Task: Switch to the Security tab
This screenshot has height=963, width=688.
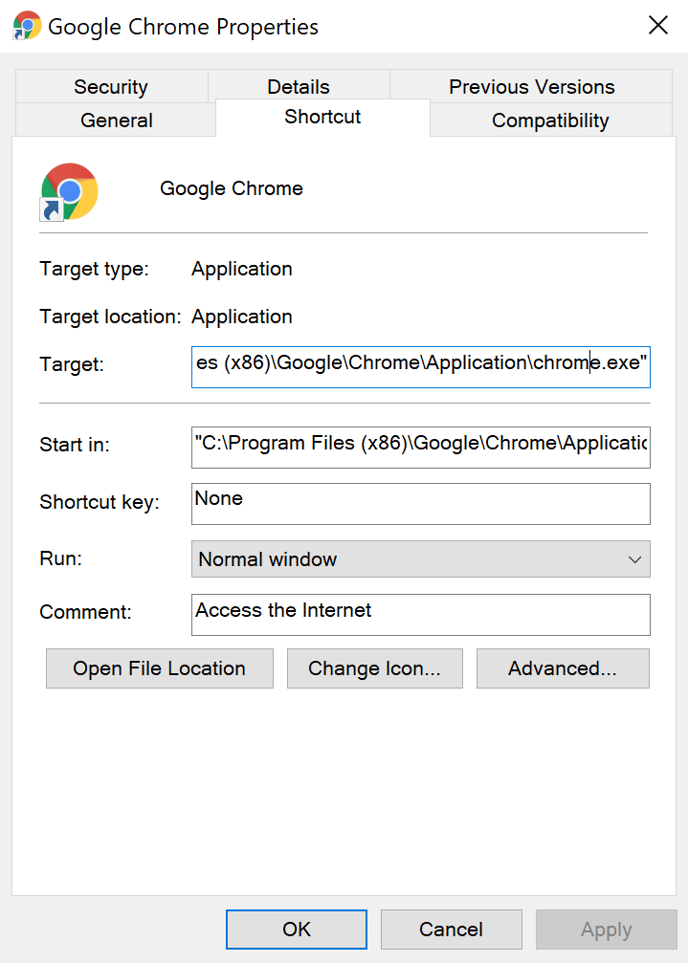Action: click(111, 87)
